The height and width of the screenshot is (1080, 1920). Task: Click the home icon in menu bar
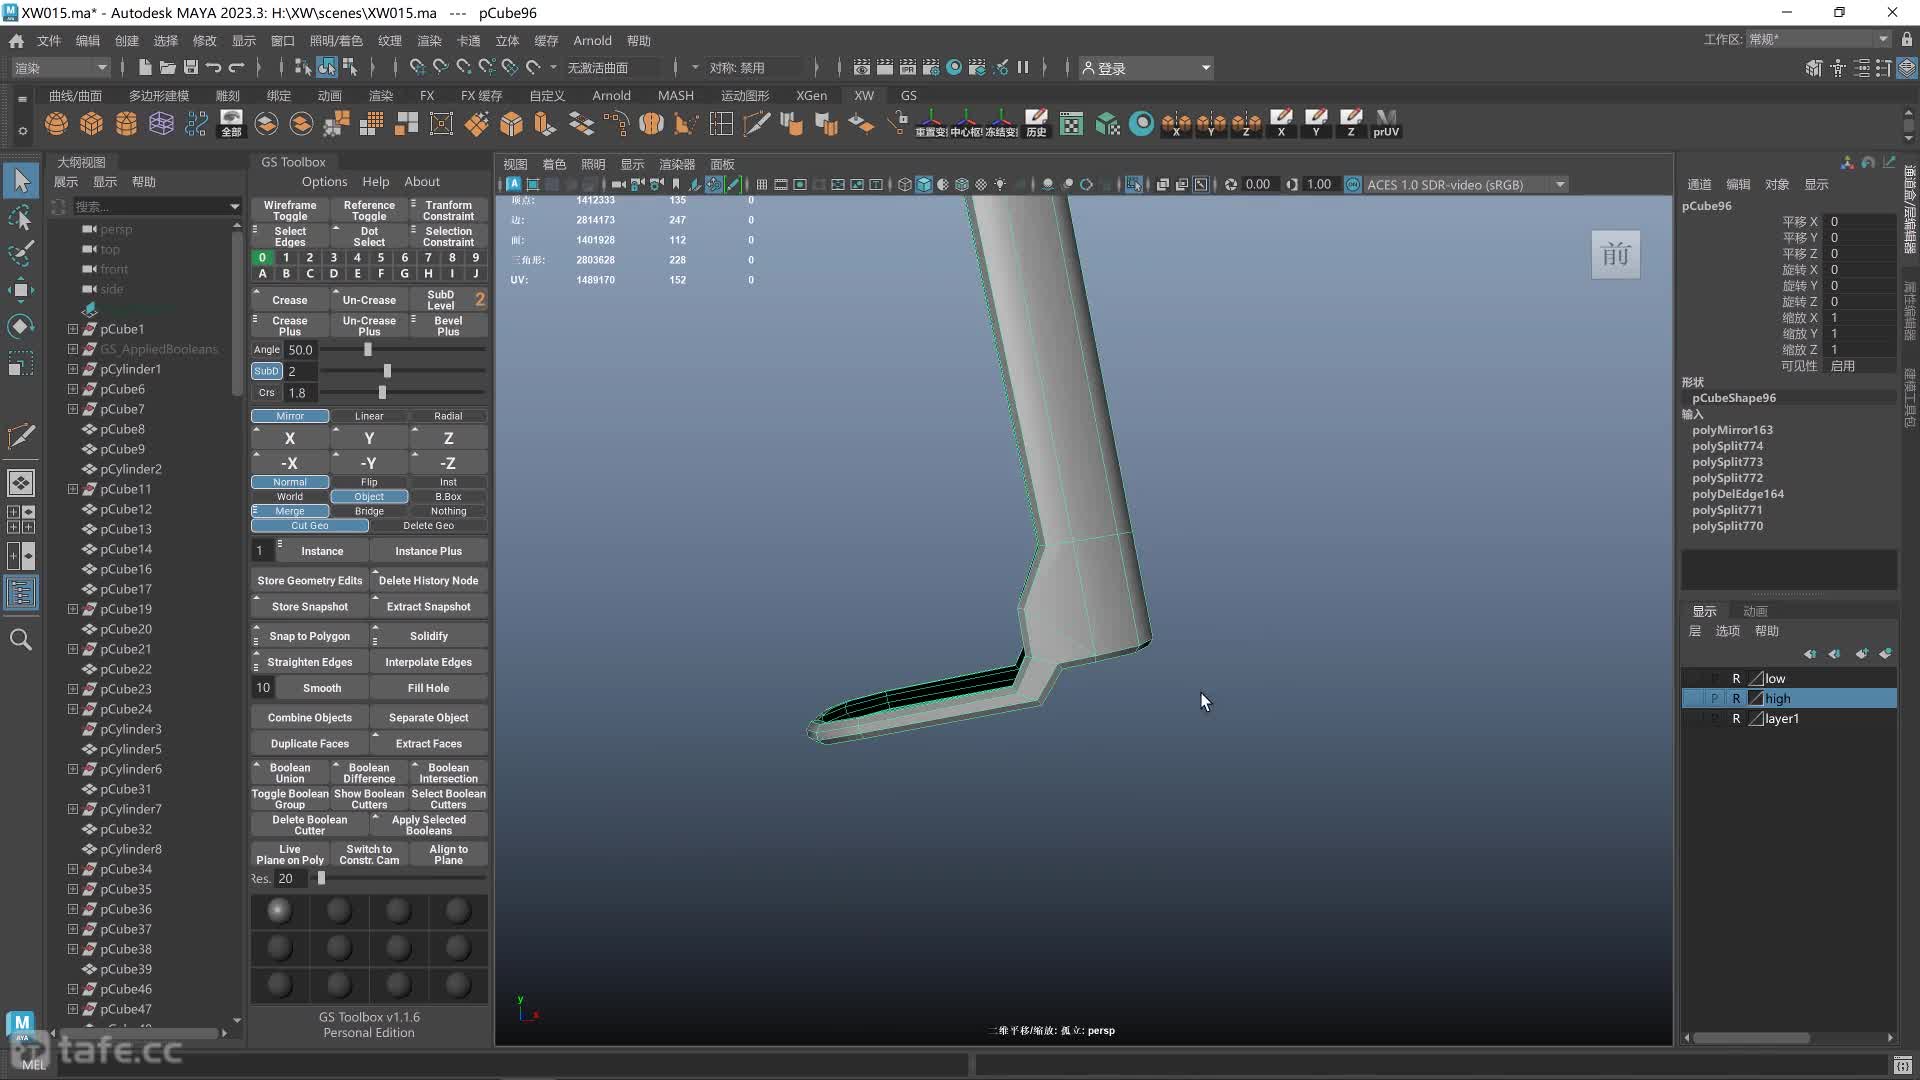[x=16, y=41]
